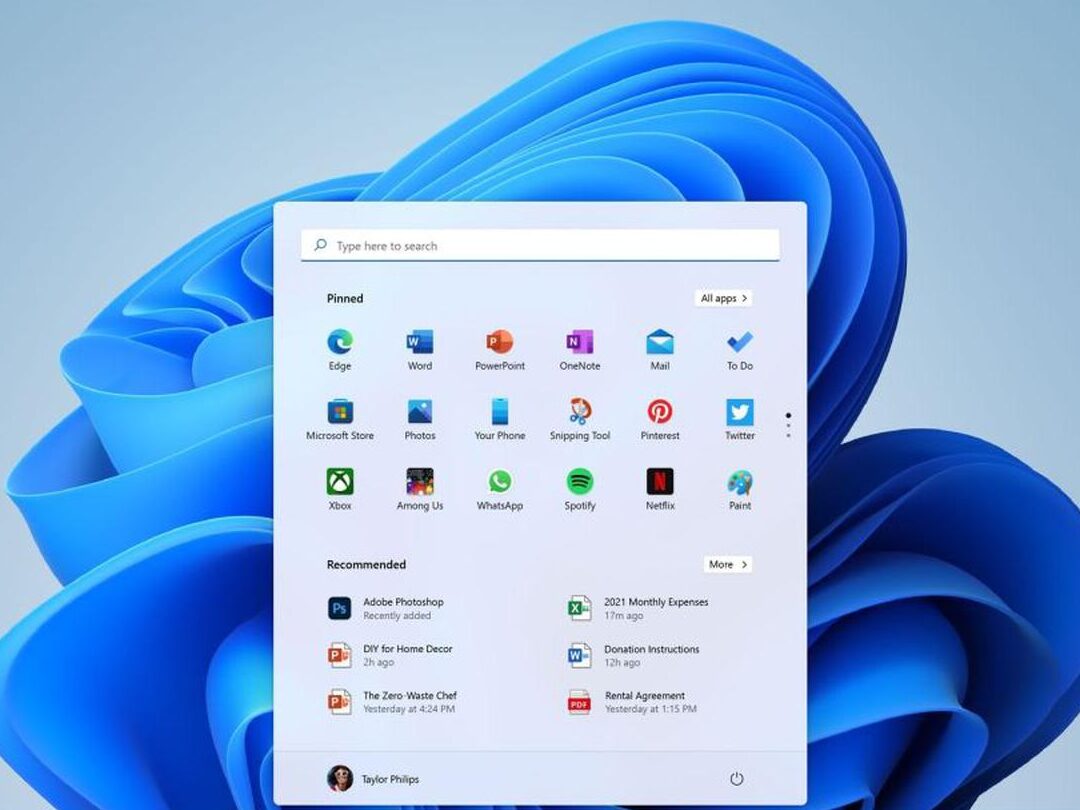Expand the All apps list
Viewport: 1080px width, 810px height.
[723, 298]
